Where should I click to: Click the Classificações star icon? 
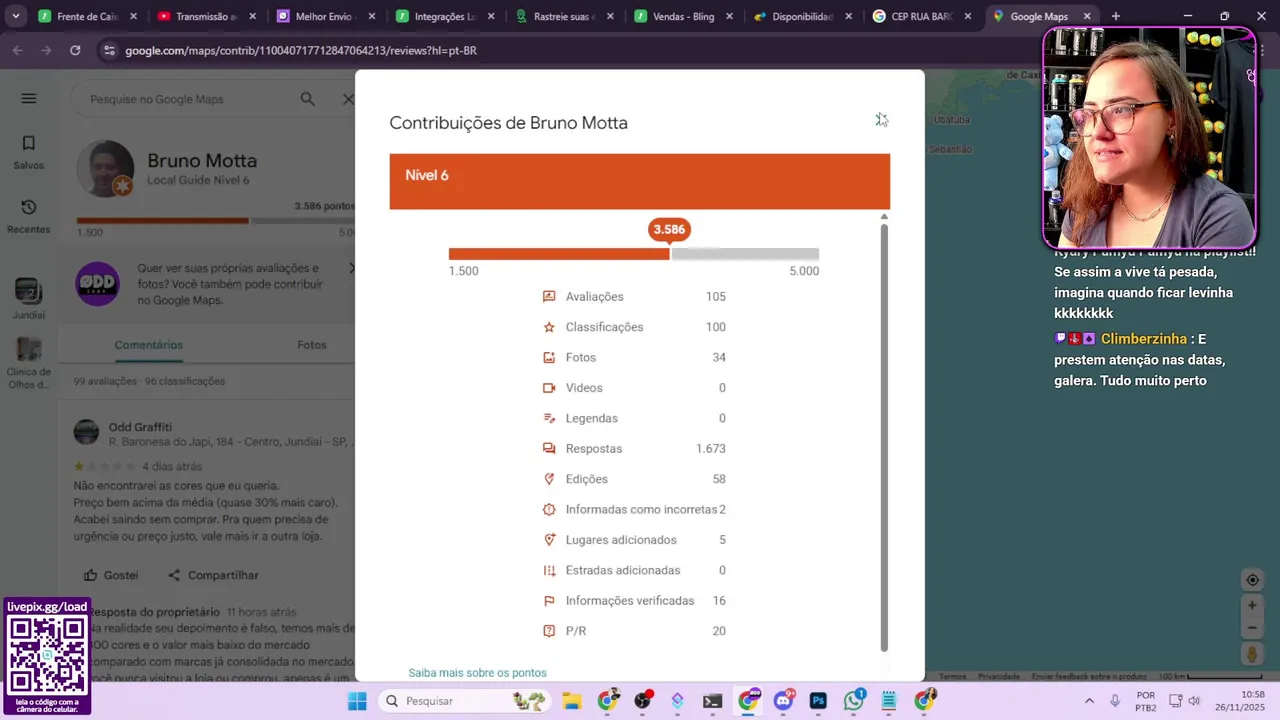pyautogui.click(x=549, y=327)
